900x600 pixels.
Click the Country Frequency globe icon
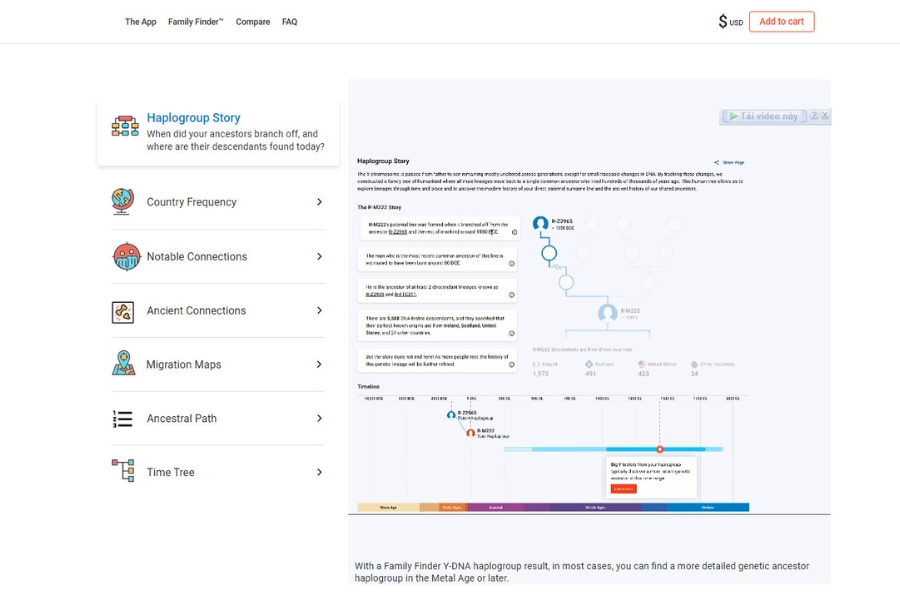click(123, 202)
